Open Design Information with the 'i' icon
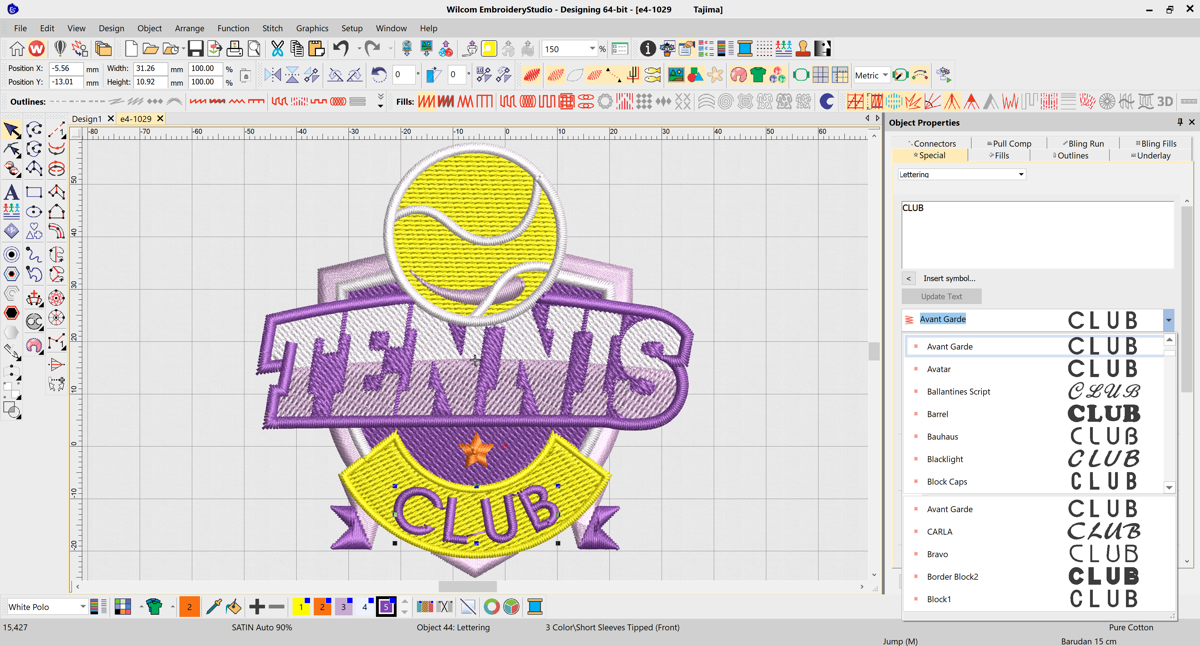The width and height of the screenshot is (1200, 646). (x=647, y=49)
